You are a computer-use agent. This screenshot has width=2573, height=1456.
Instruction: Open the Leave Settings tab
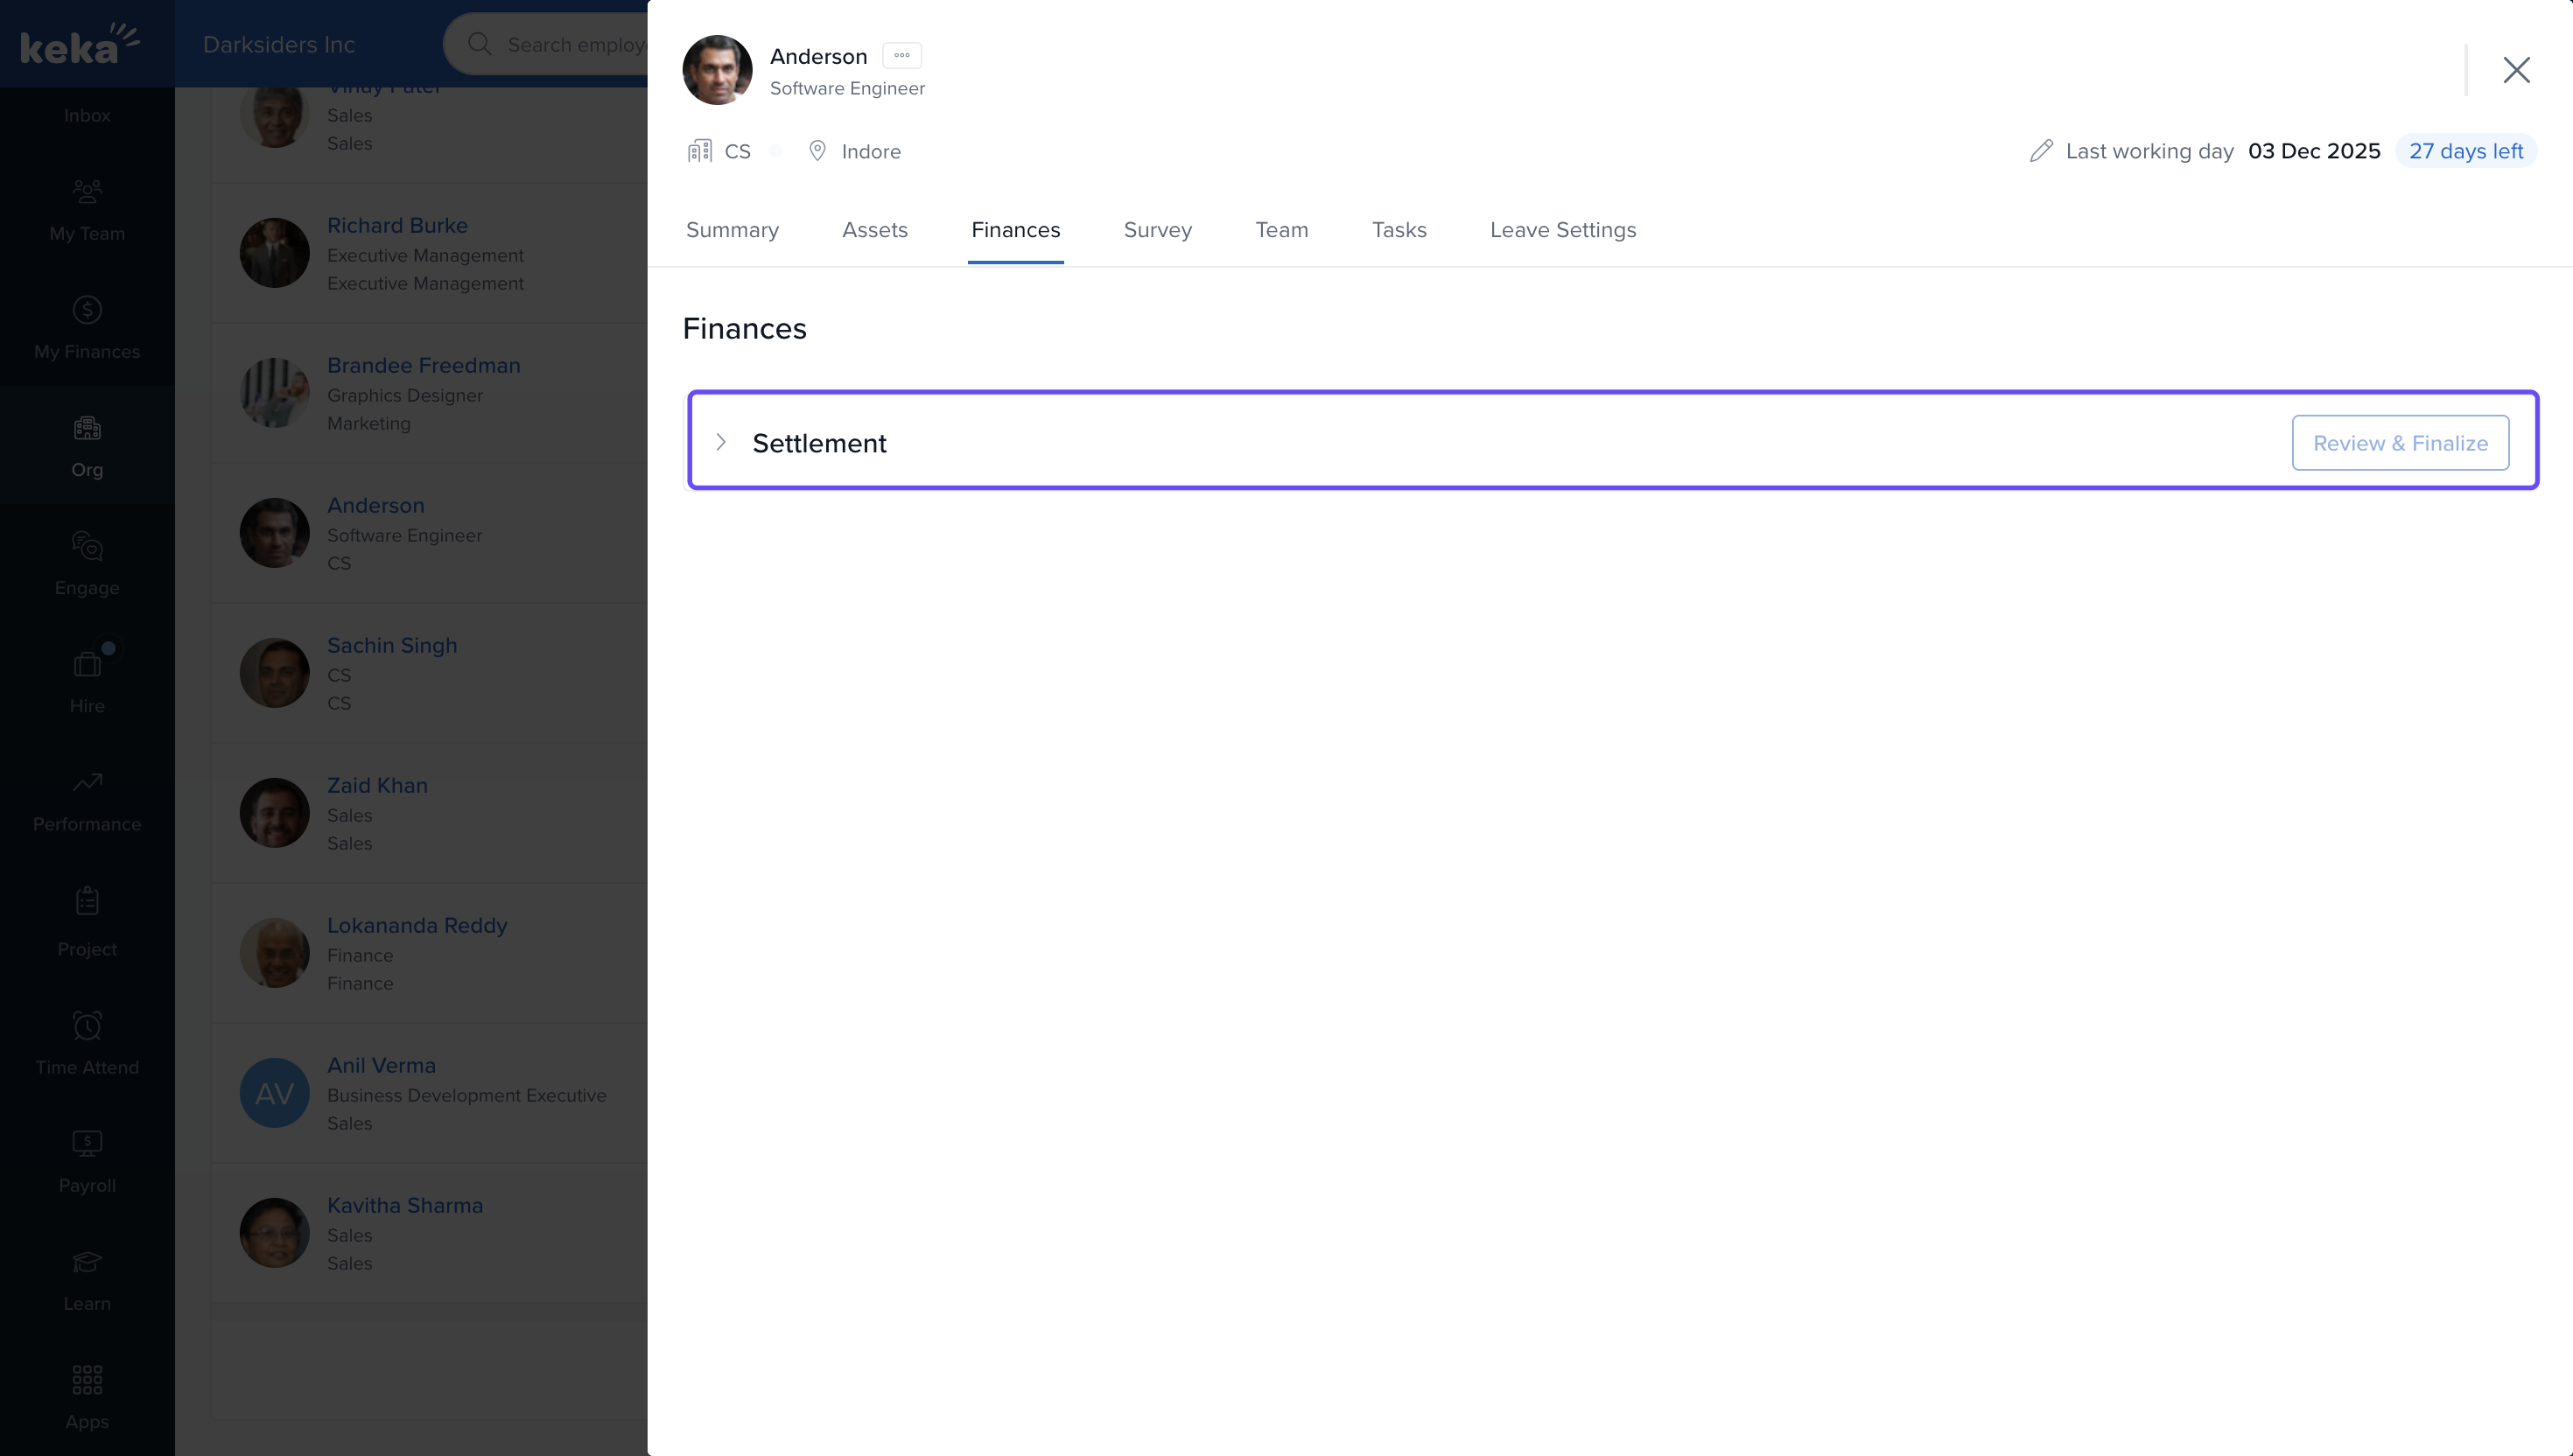coord(1562,230)
